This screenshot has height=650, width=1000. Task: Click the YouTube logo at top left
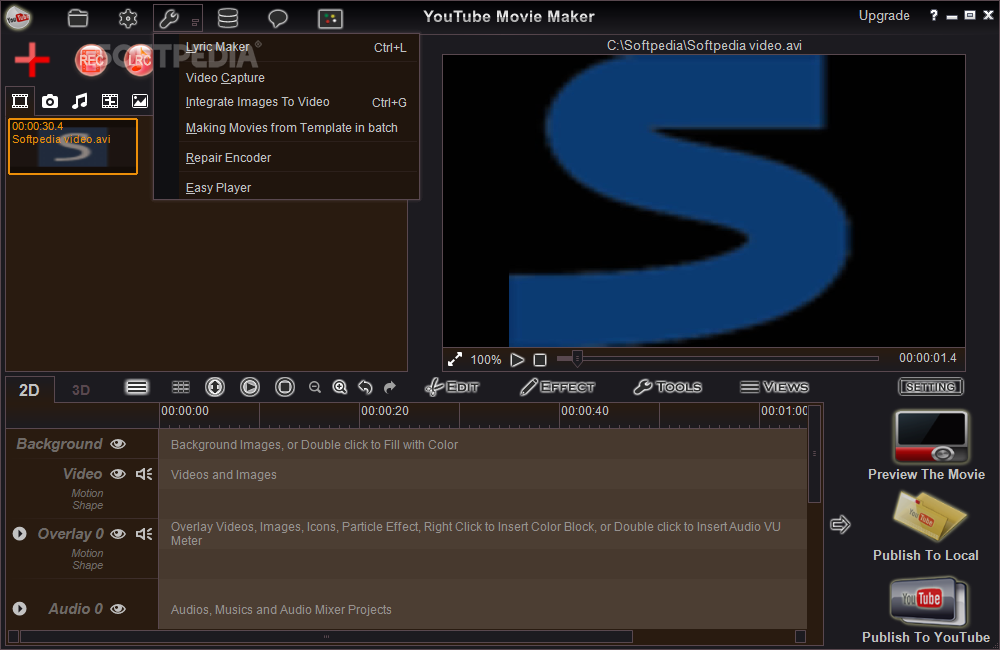[18, 18]
